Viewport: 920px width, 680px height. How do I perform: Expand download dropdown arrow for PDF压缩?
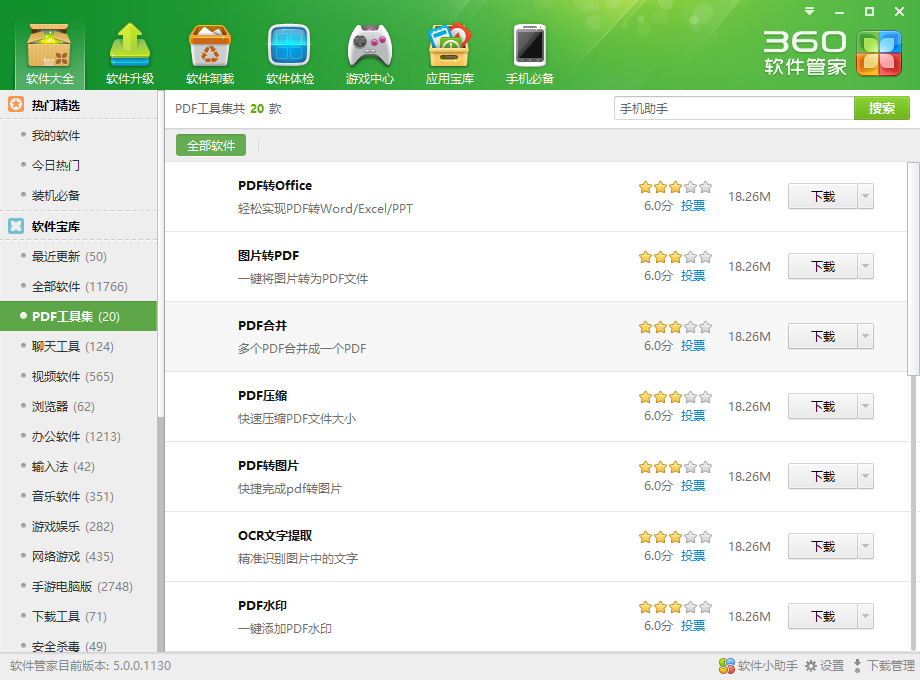coord(865,407)
